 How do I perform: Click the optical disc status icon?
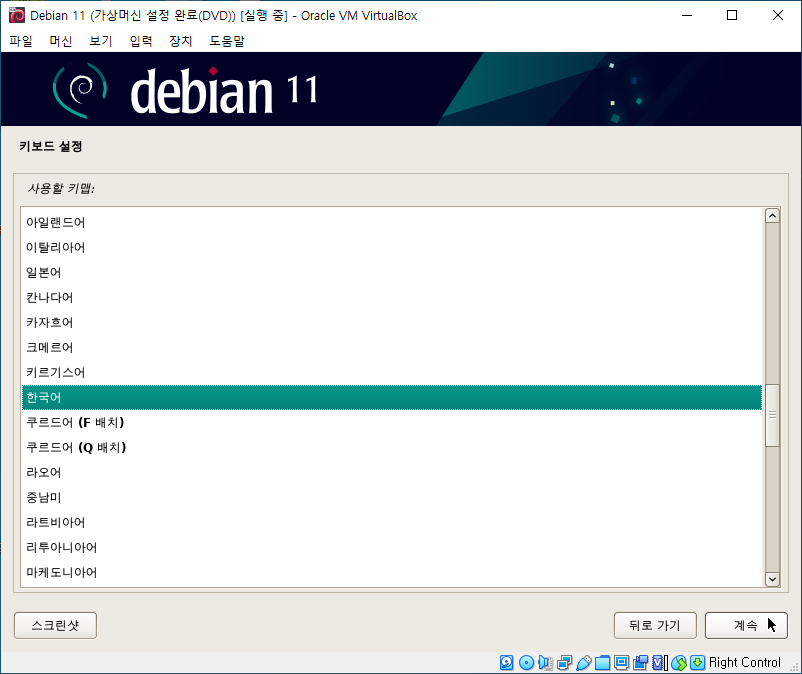pos(526,662)
